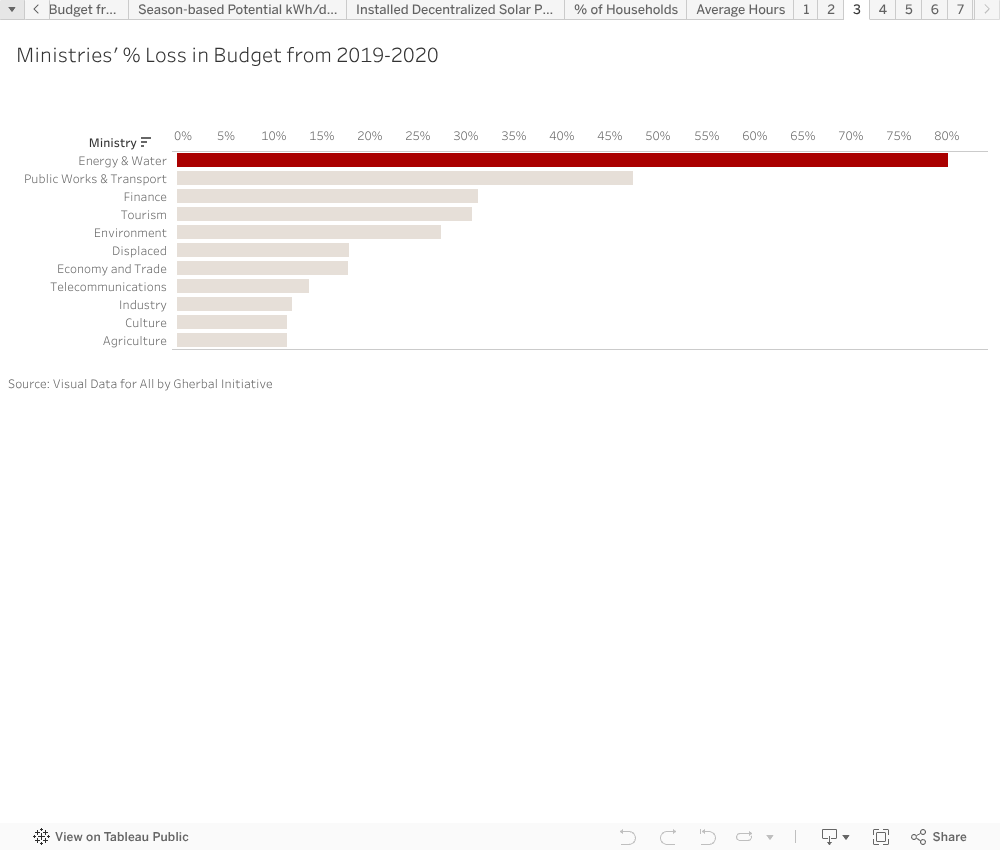1000x850 pixels.
Task: Enter full screen mode
Action: [881, 837]
